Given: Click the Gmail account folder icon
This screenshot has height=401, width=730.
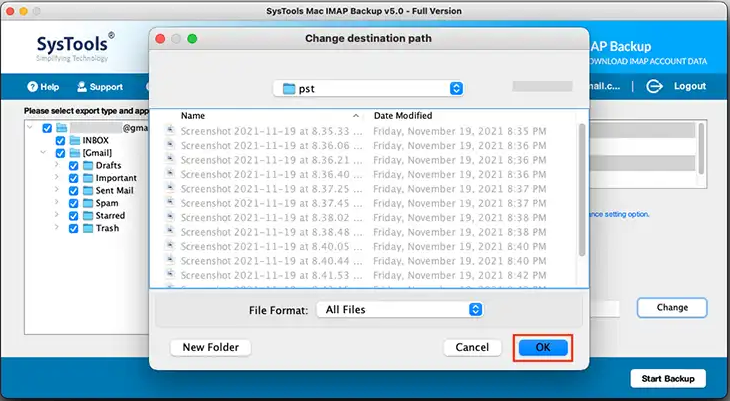Looking at the screenshot, I should 61,128.
